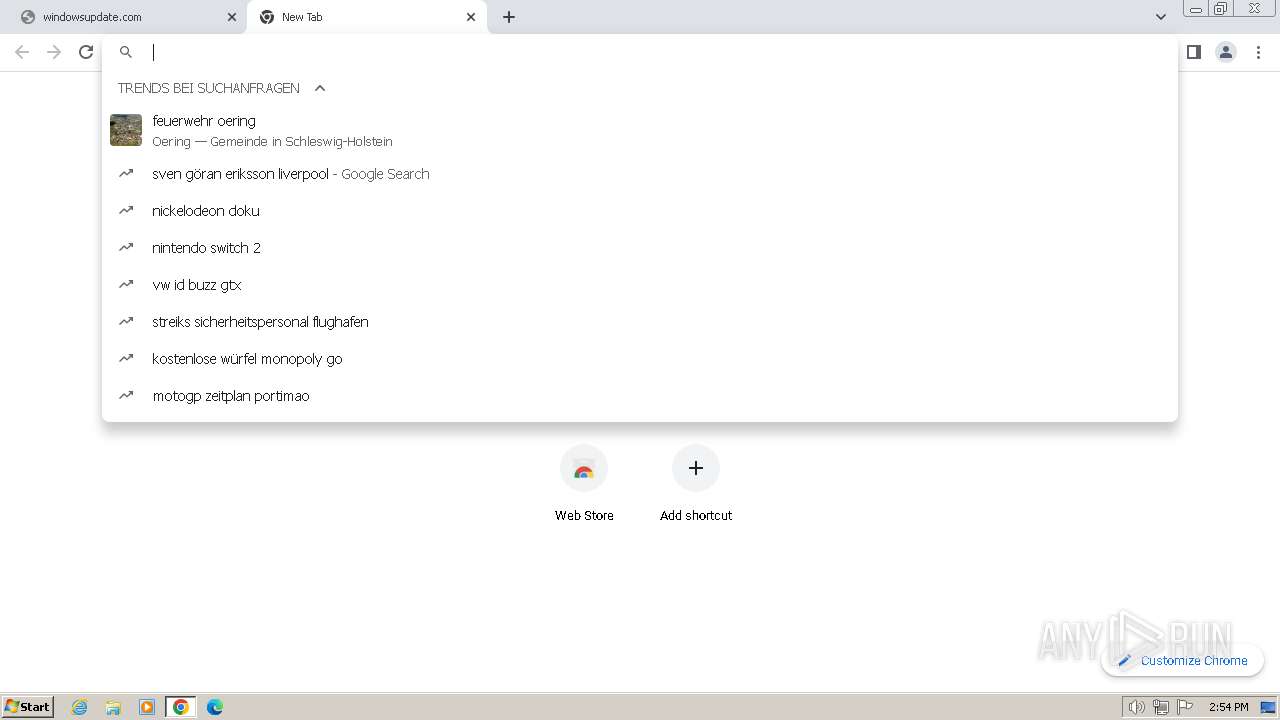The width and height of the screenshot is (1280, 720).
Task: Open File Explorer from the taskbar
Action: pyautogui.click(x=113, y=707)
